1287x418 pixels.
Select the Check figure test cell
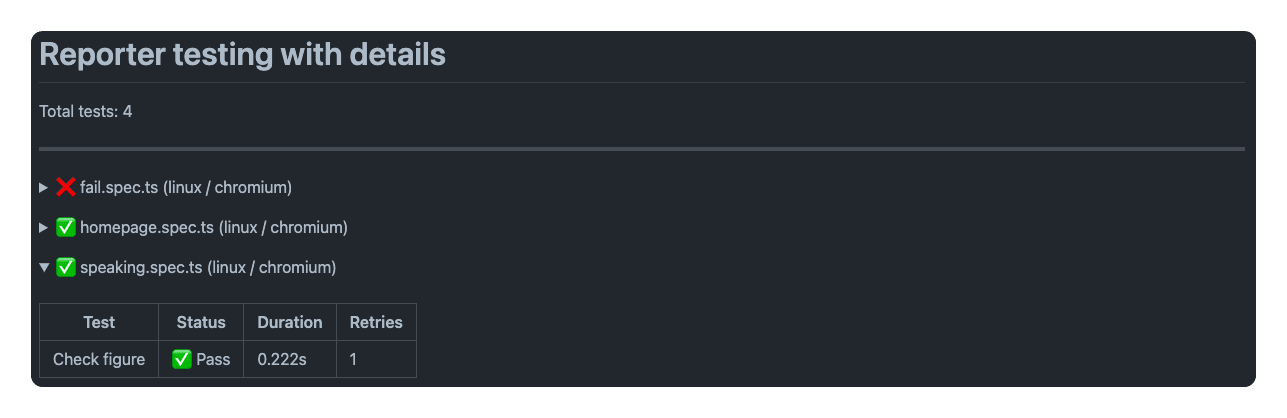[99, 359]
